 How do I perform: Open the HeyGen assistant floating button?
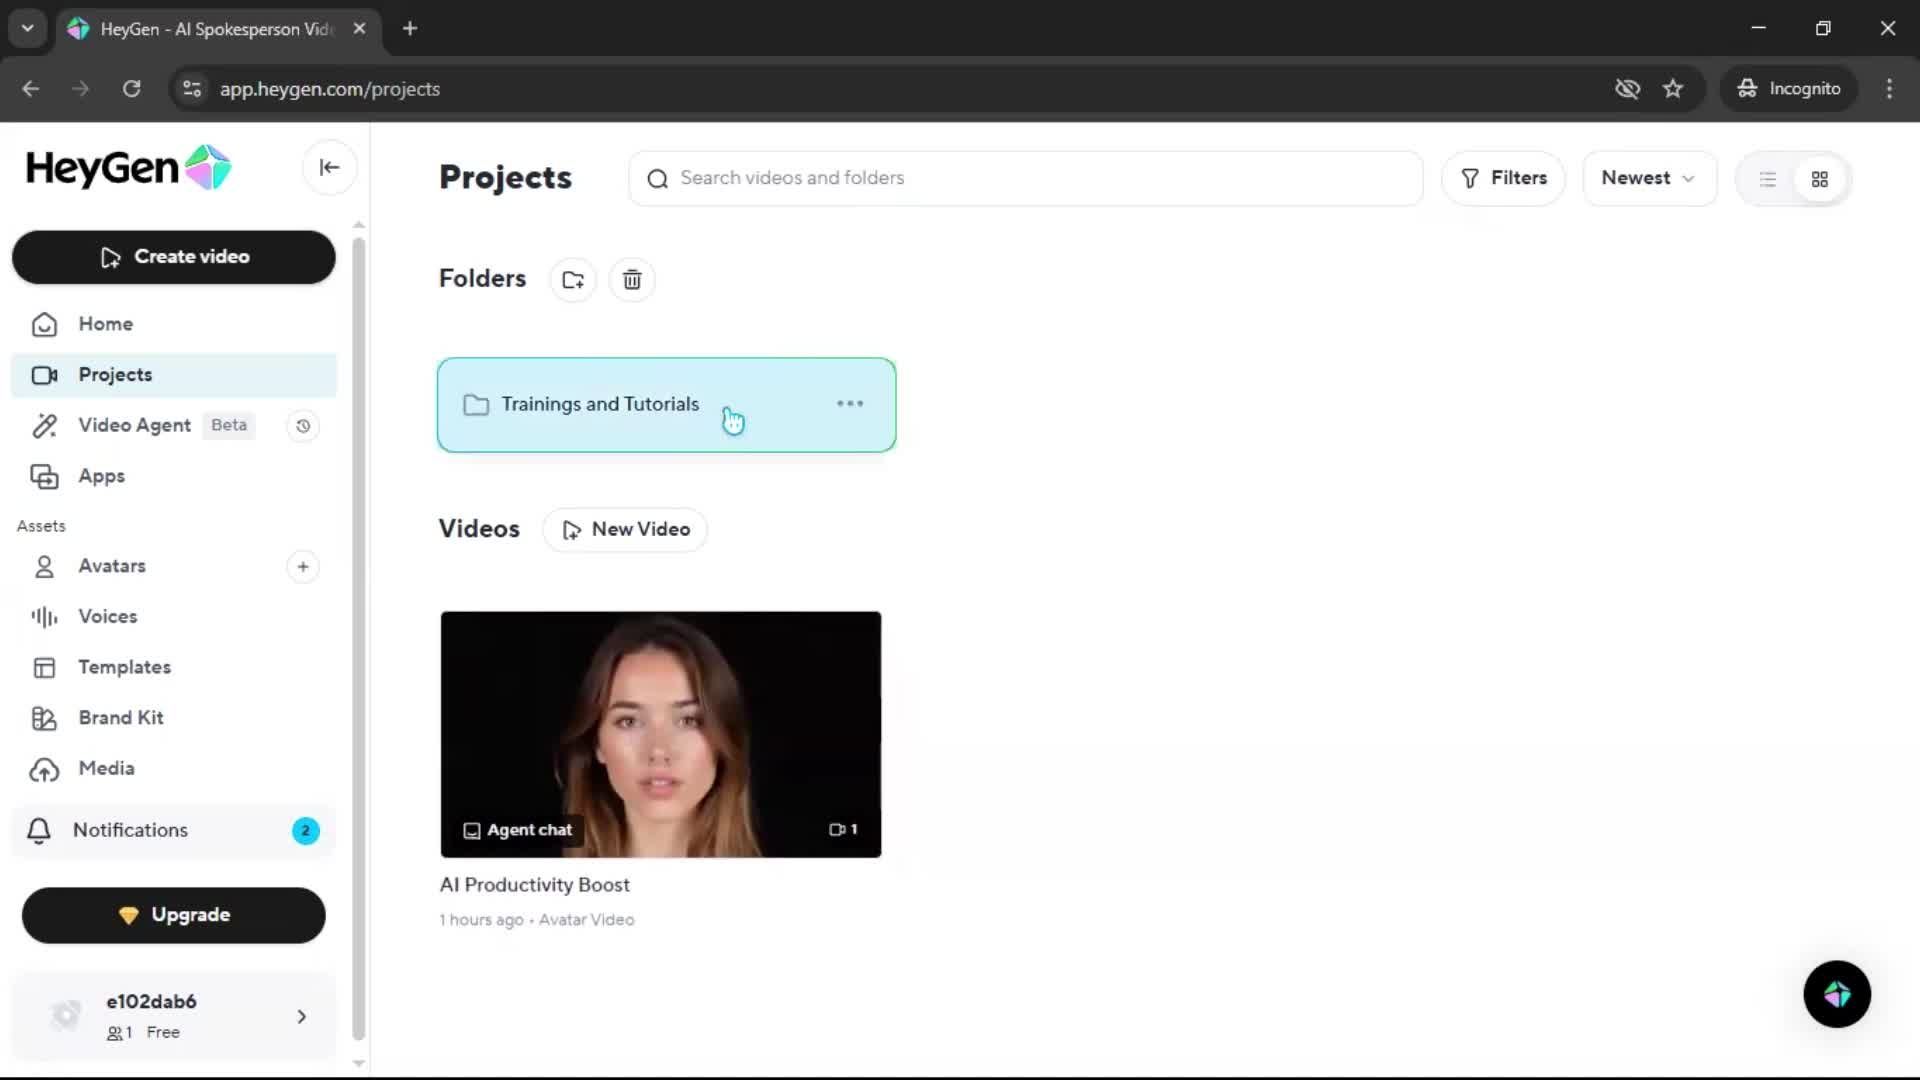click(x=1837, y=994)
